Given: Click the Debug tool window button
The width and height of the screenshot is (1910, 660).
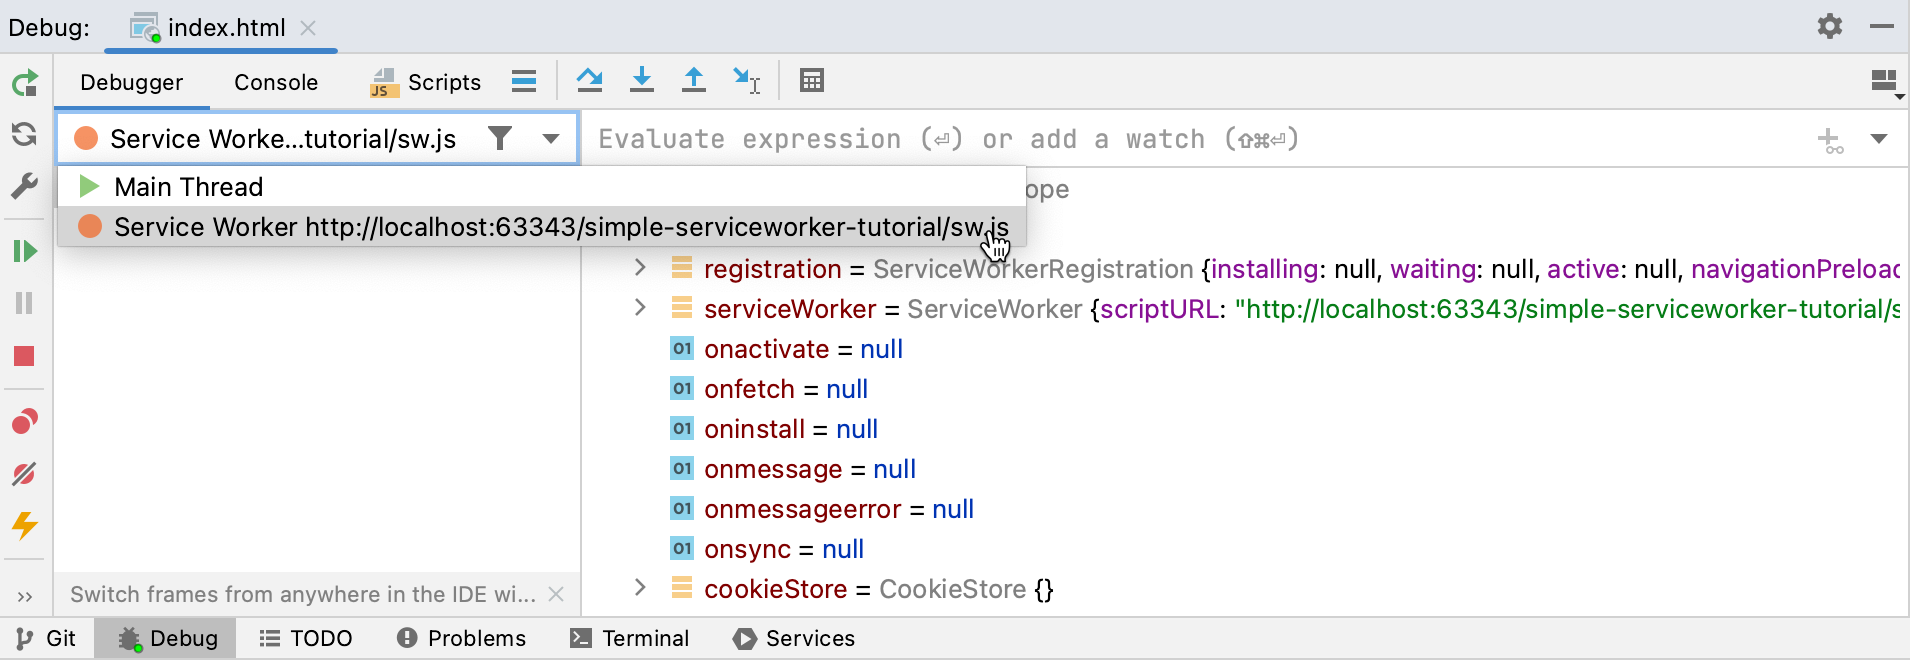Looking at the screenshot, I should click(166, 638).
